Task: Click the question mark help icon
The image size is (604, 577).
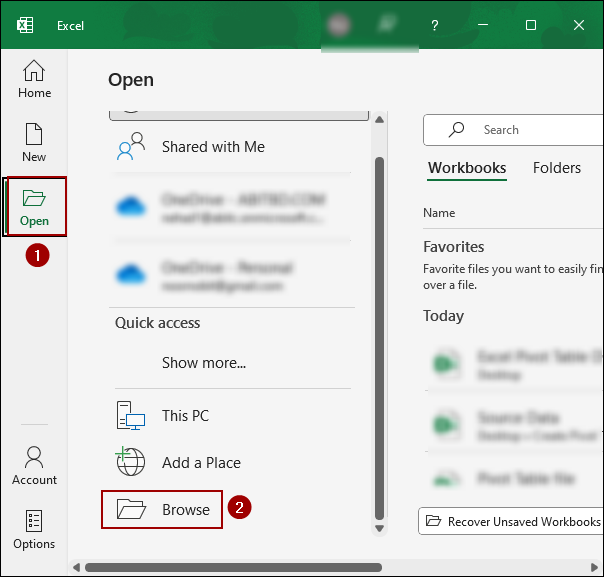Action: (x=434, y=25)
